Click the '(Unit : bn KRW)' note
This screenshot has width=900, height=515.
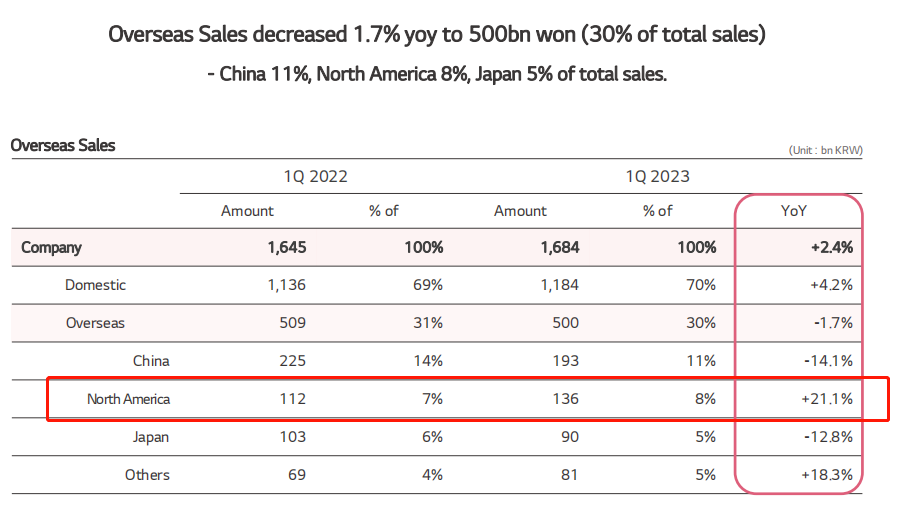tap(825, 150)
